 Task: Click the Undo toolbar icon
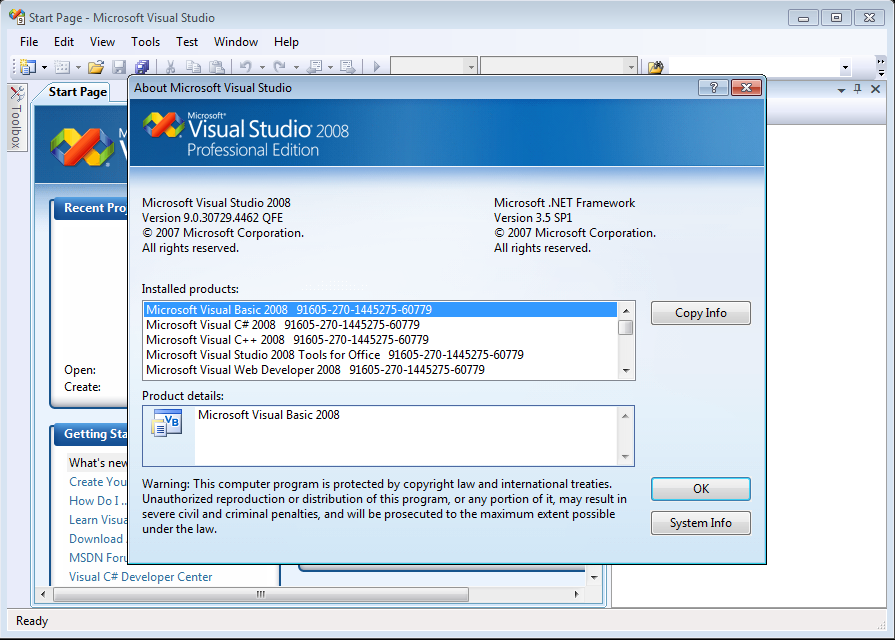(245, 67)
